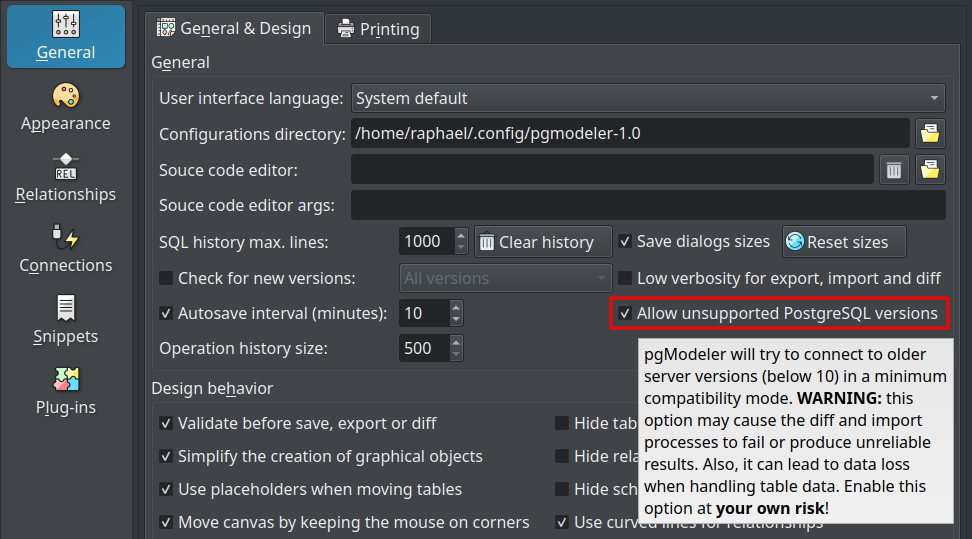Viewport: 972px width, 539px height.
Task: Click the Souce code editor args field
Action: pyautogui.click(x=648, y=205)
